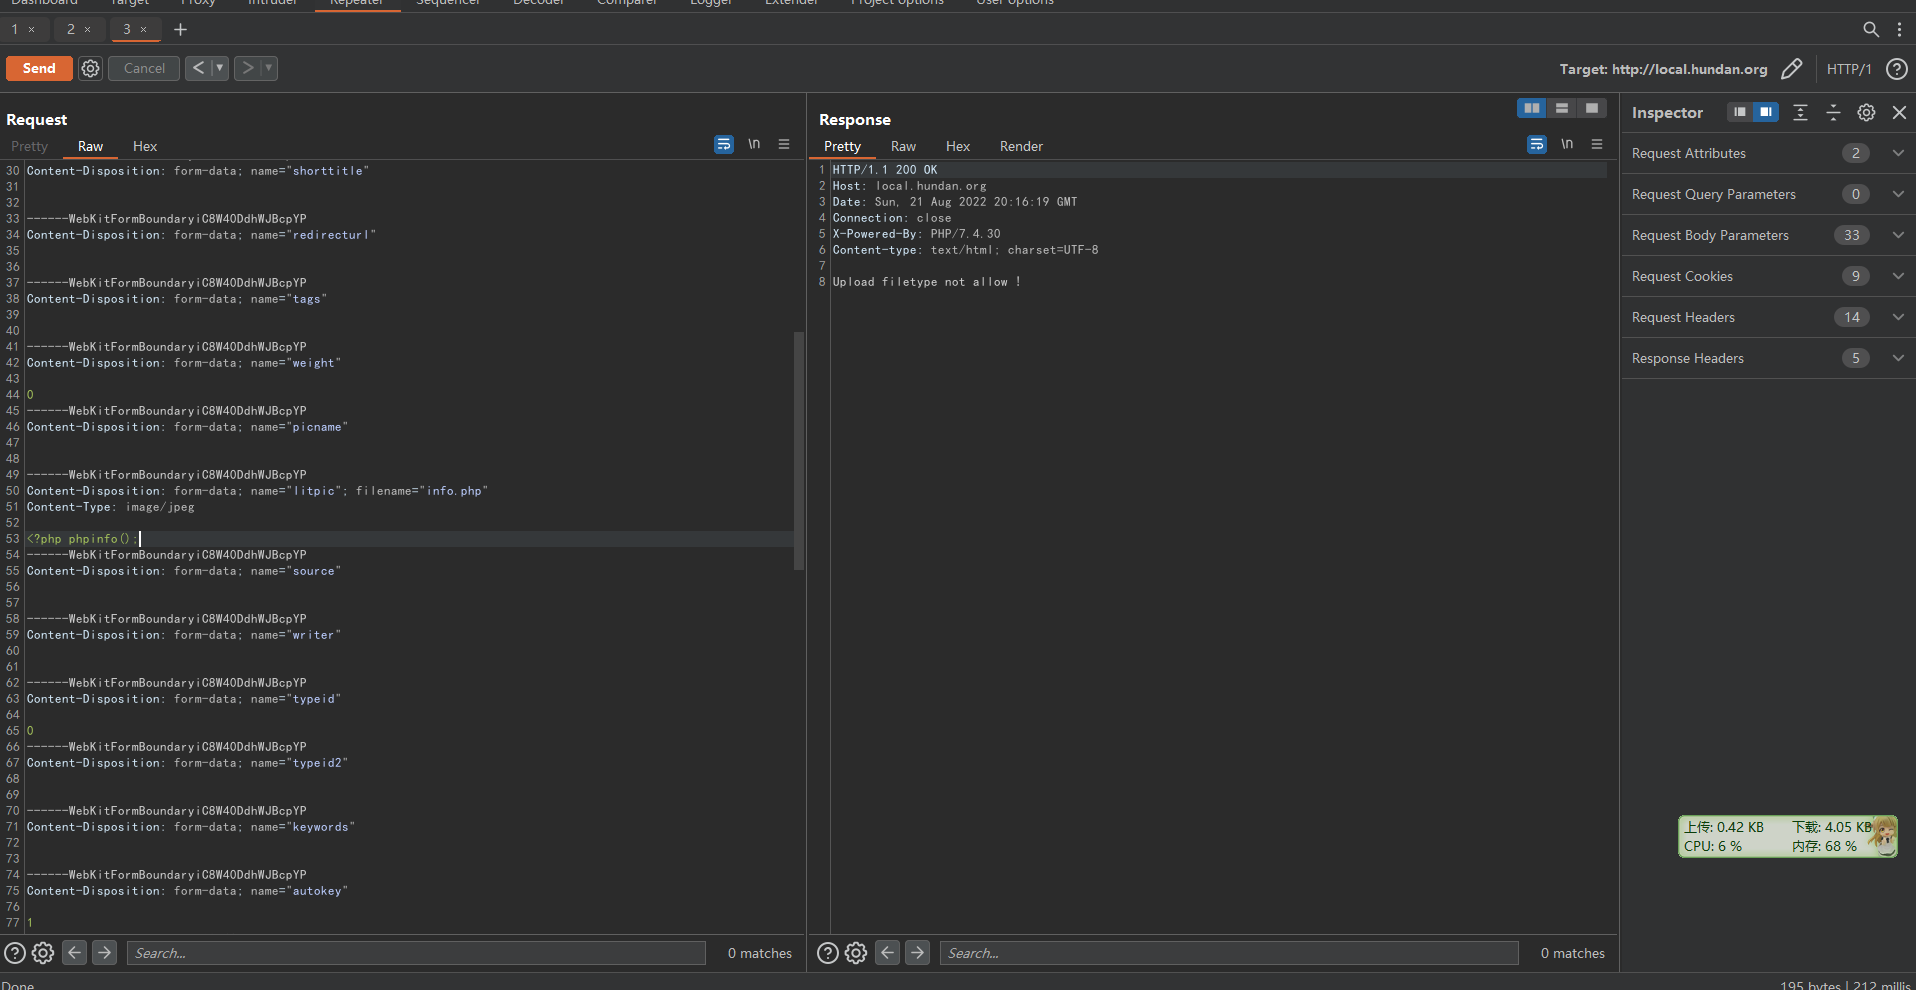Screen dimensions: 1916x990
Task: Toggle word wrap in Request pane
Action: 724,145
